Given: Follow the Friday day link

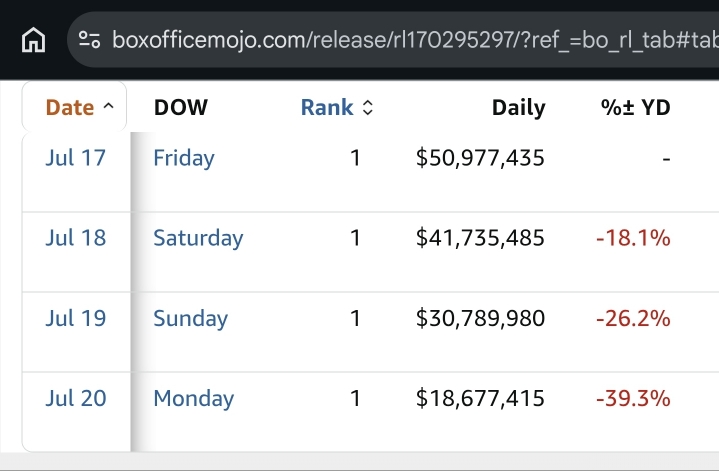Looking at the screenshot, I should (184, 159).
